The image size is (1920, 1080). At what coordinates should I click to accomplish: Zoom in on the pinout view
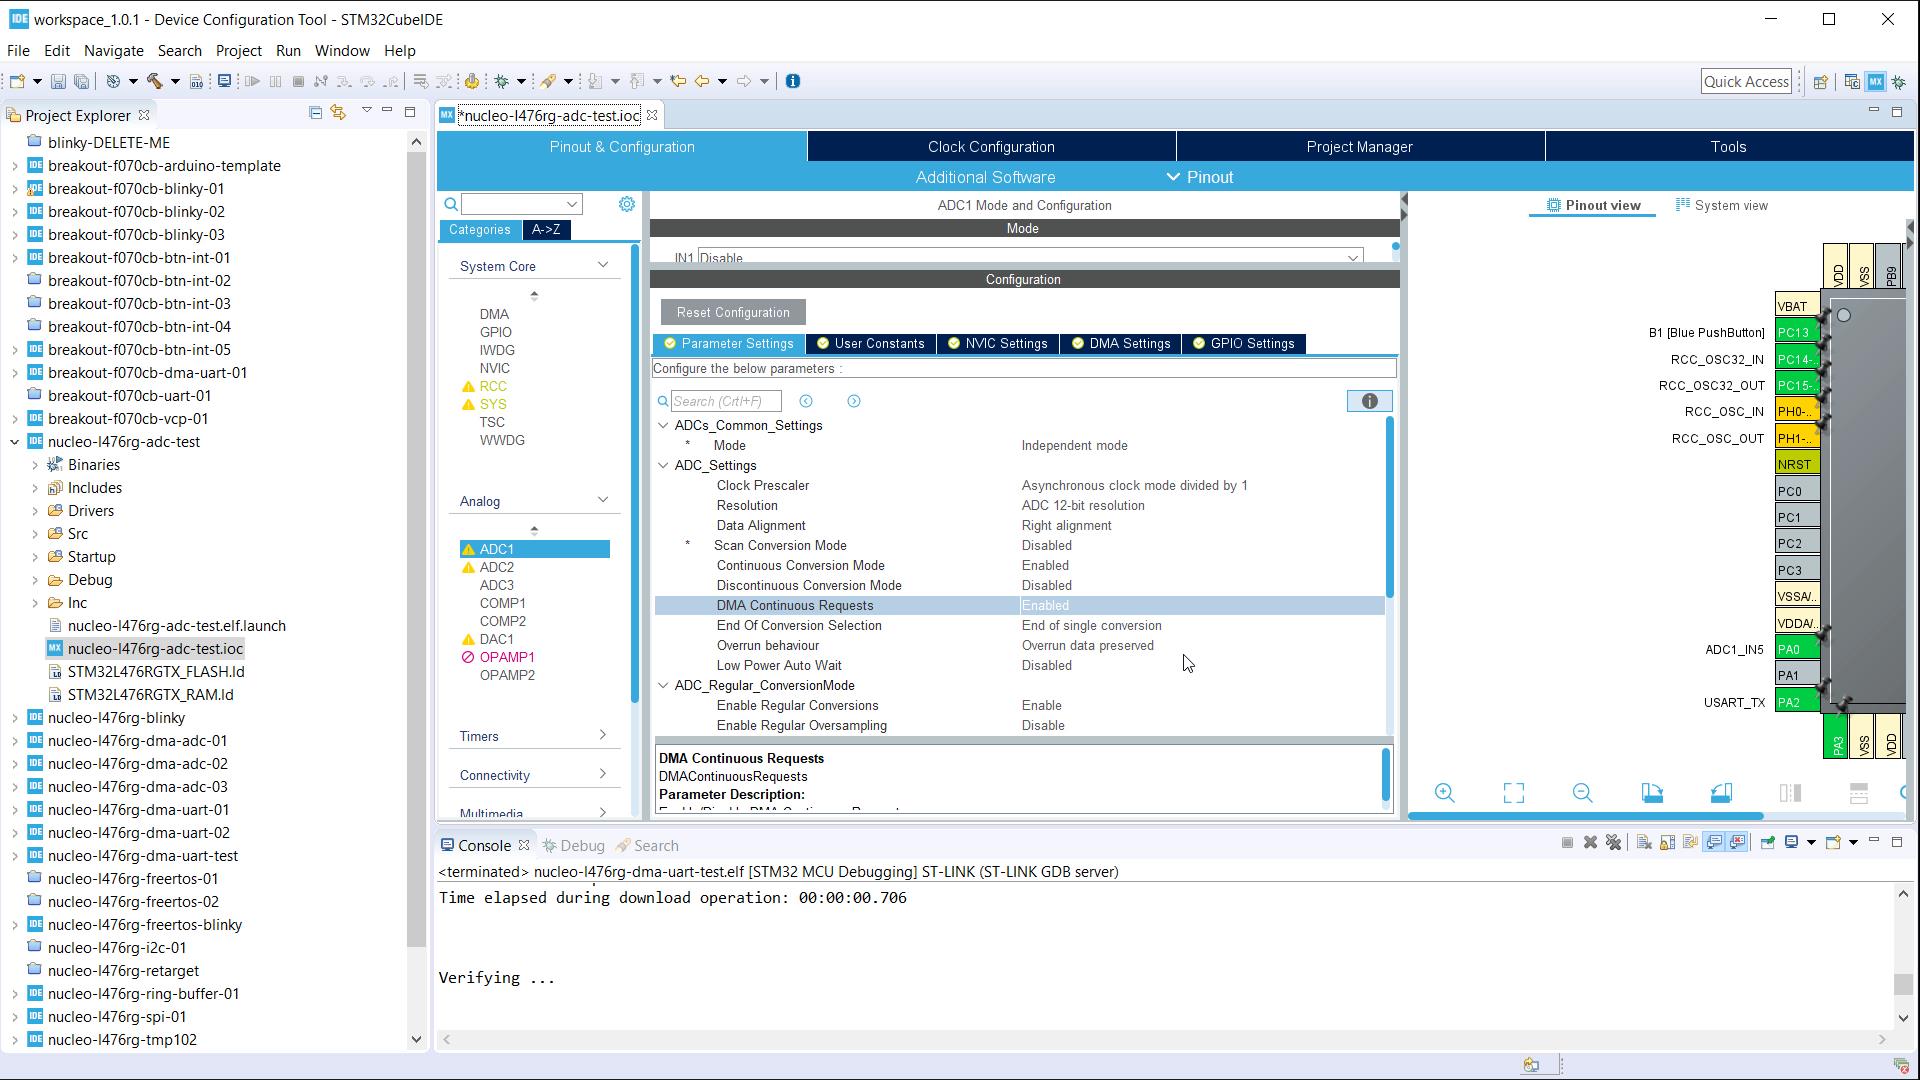[x=1444, y=793]
